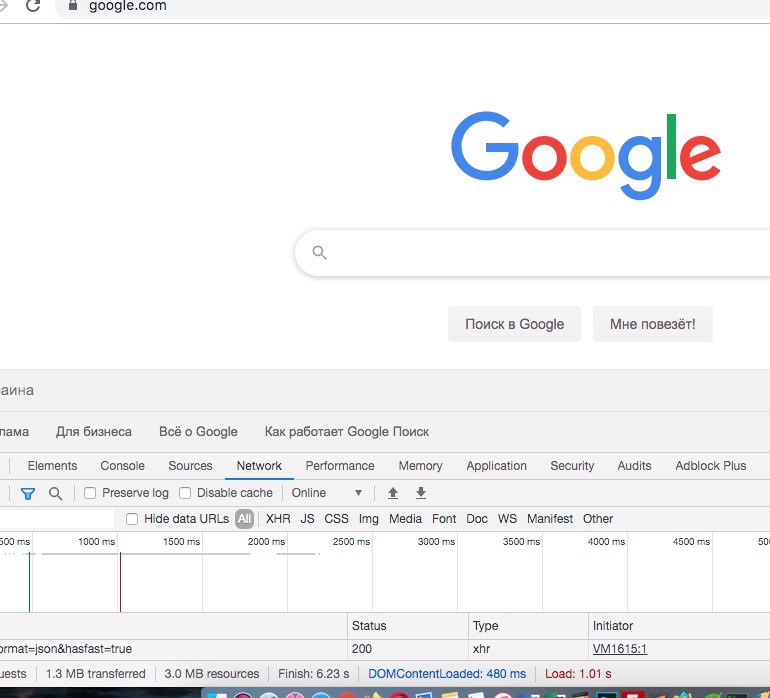This screenshot has width=770, height=698.
Task: Click the 'Поиск в Google' button
Action: 514,324
